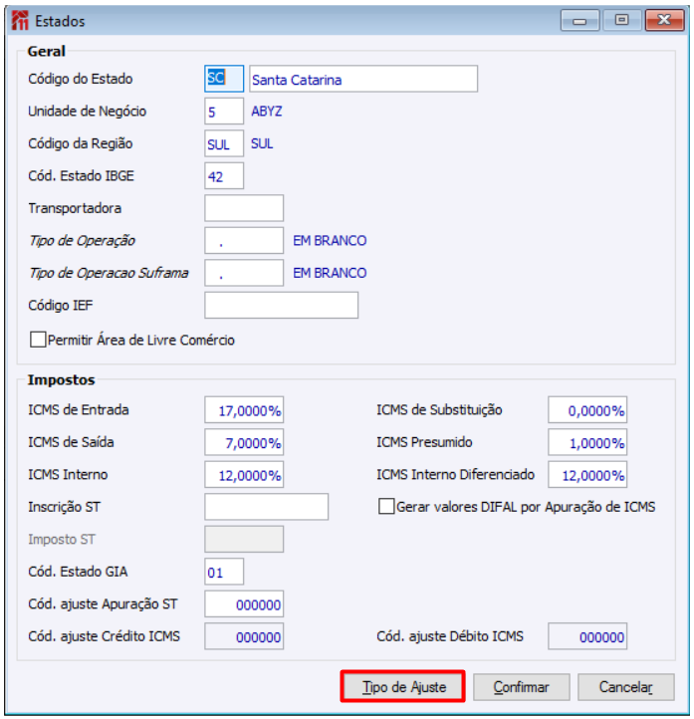
Task: Click the state name field Santa Catarina
Action: (363, 79)
